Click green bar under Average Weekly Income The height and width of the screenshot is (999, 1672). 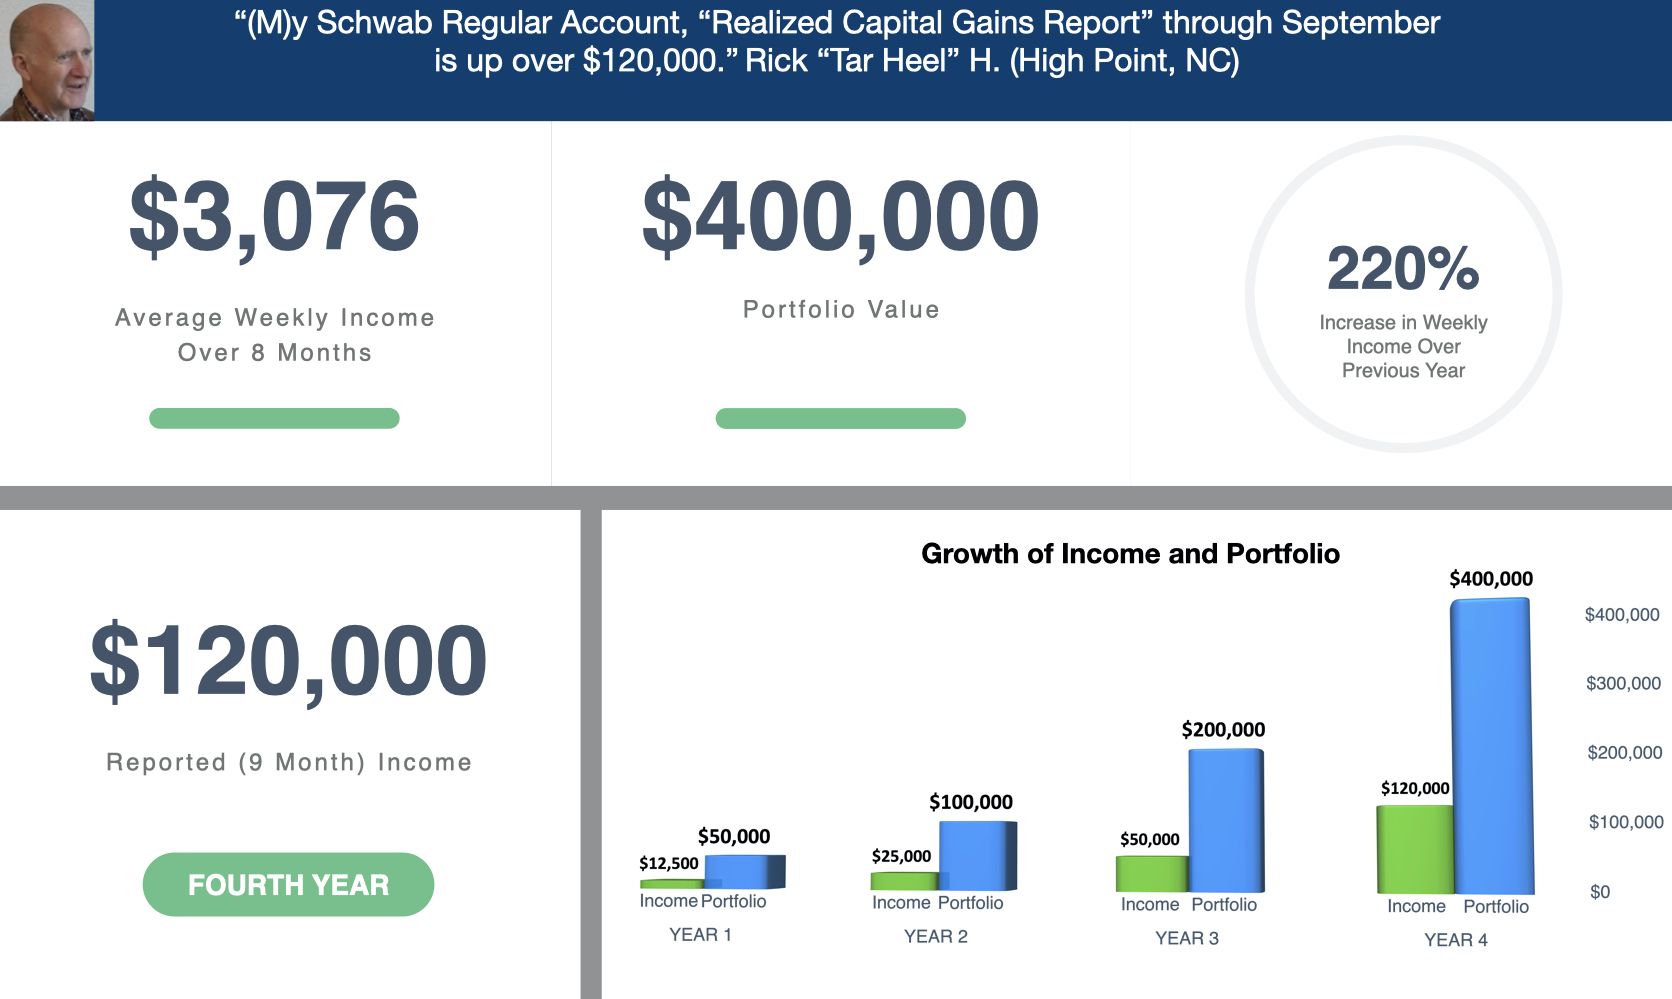[274, 418]
